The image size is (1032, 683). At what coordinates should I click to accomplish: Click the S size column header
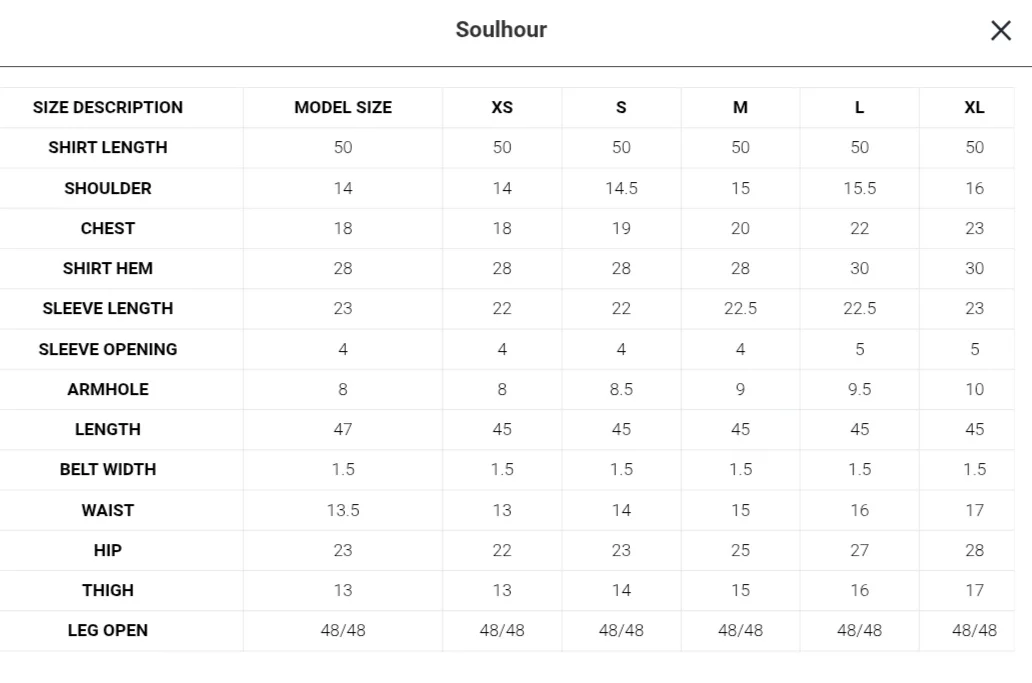(x=621, y=108)
